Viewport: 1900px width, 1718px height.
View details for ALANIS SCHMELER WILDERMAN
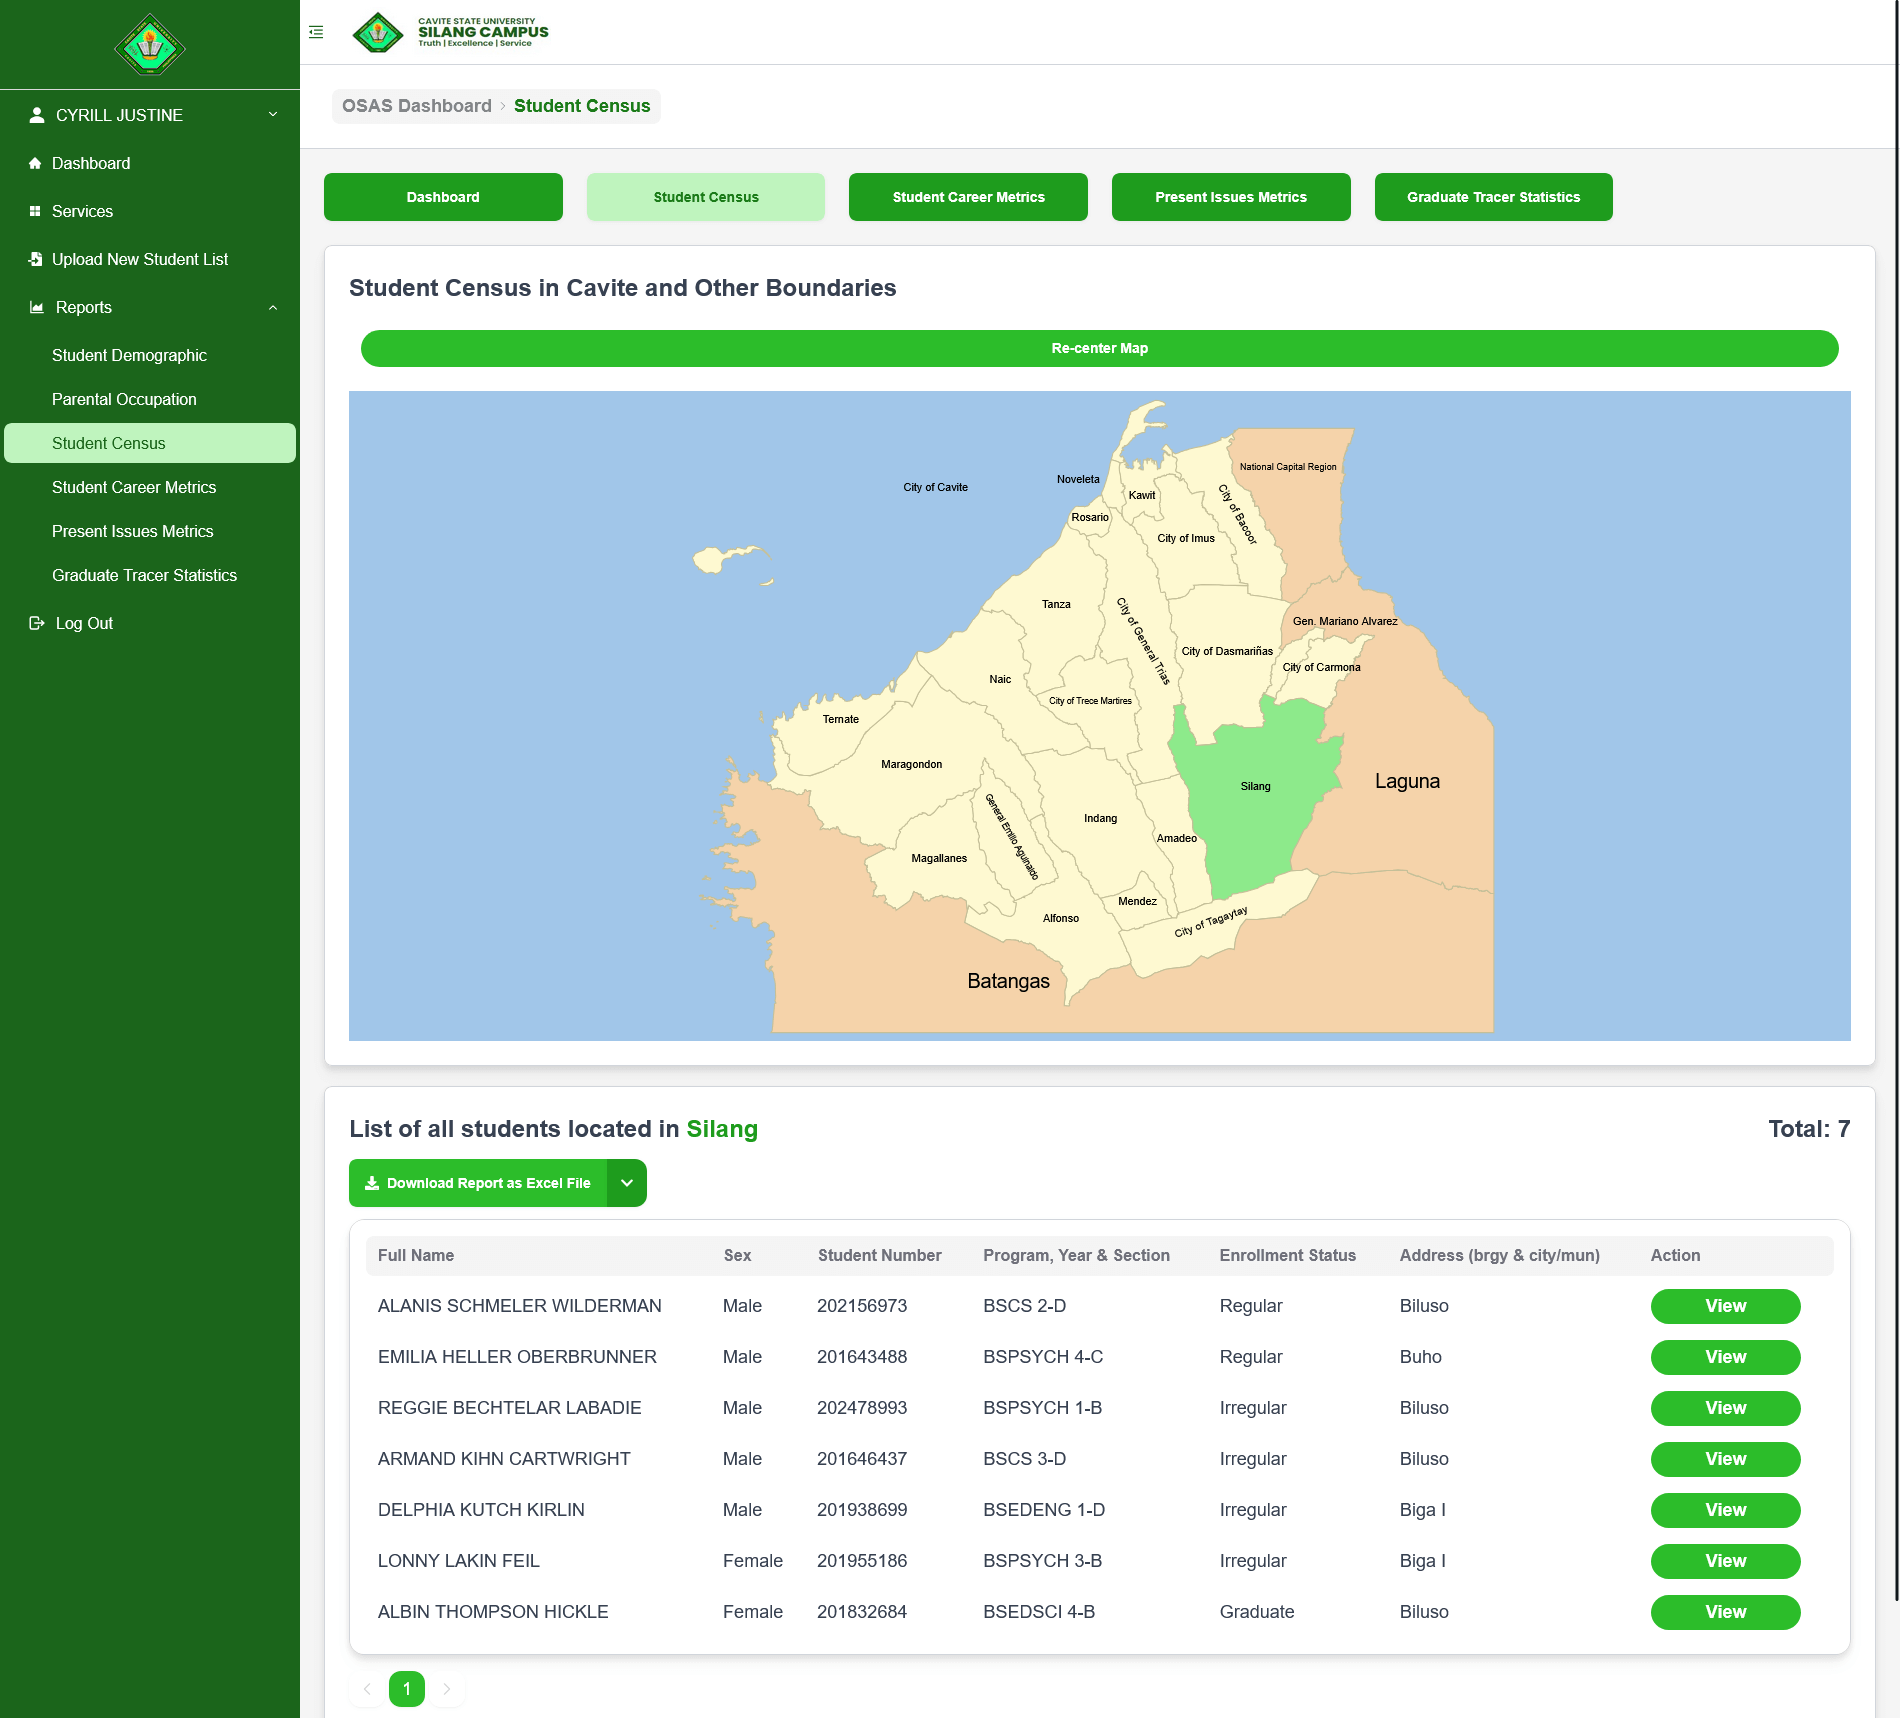tap(1725, 1306)
